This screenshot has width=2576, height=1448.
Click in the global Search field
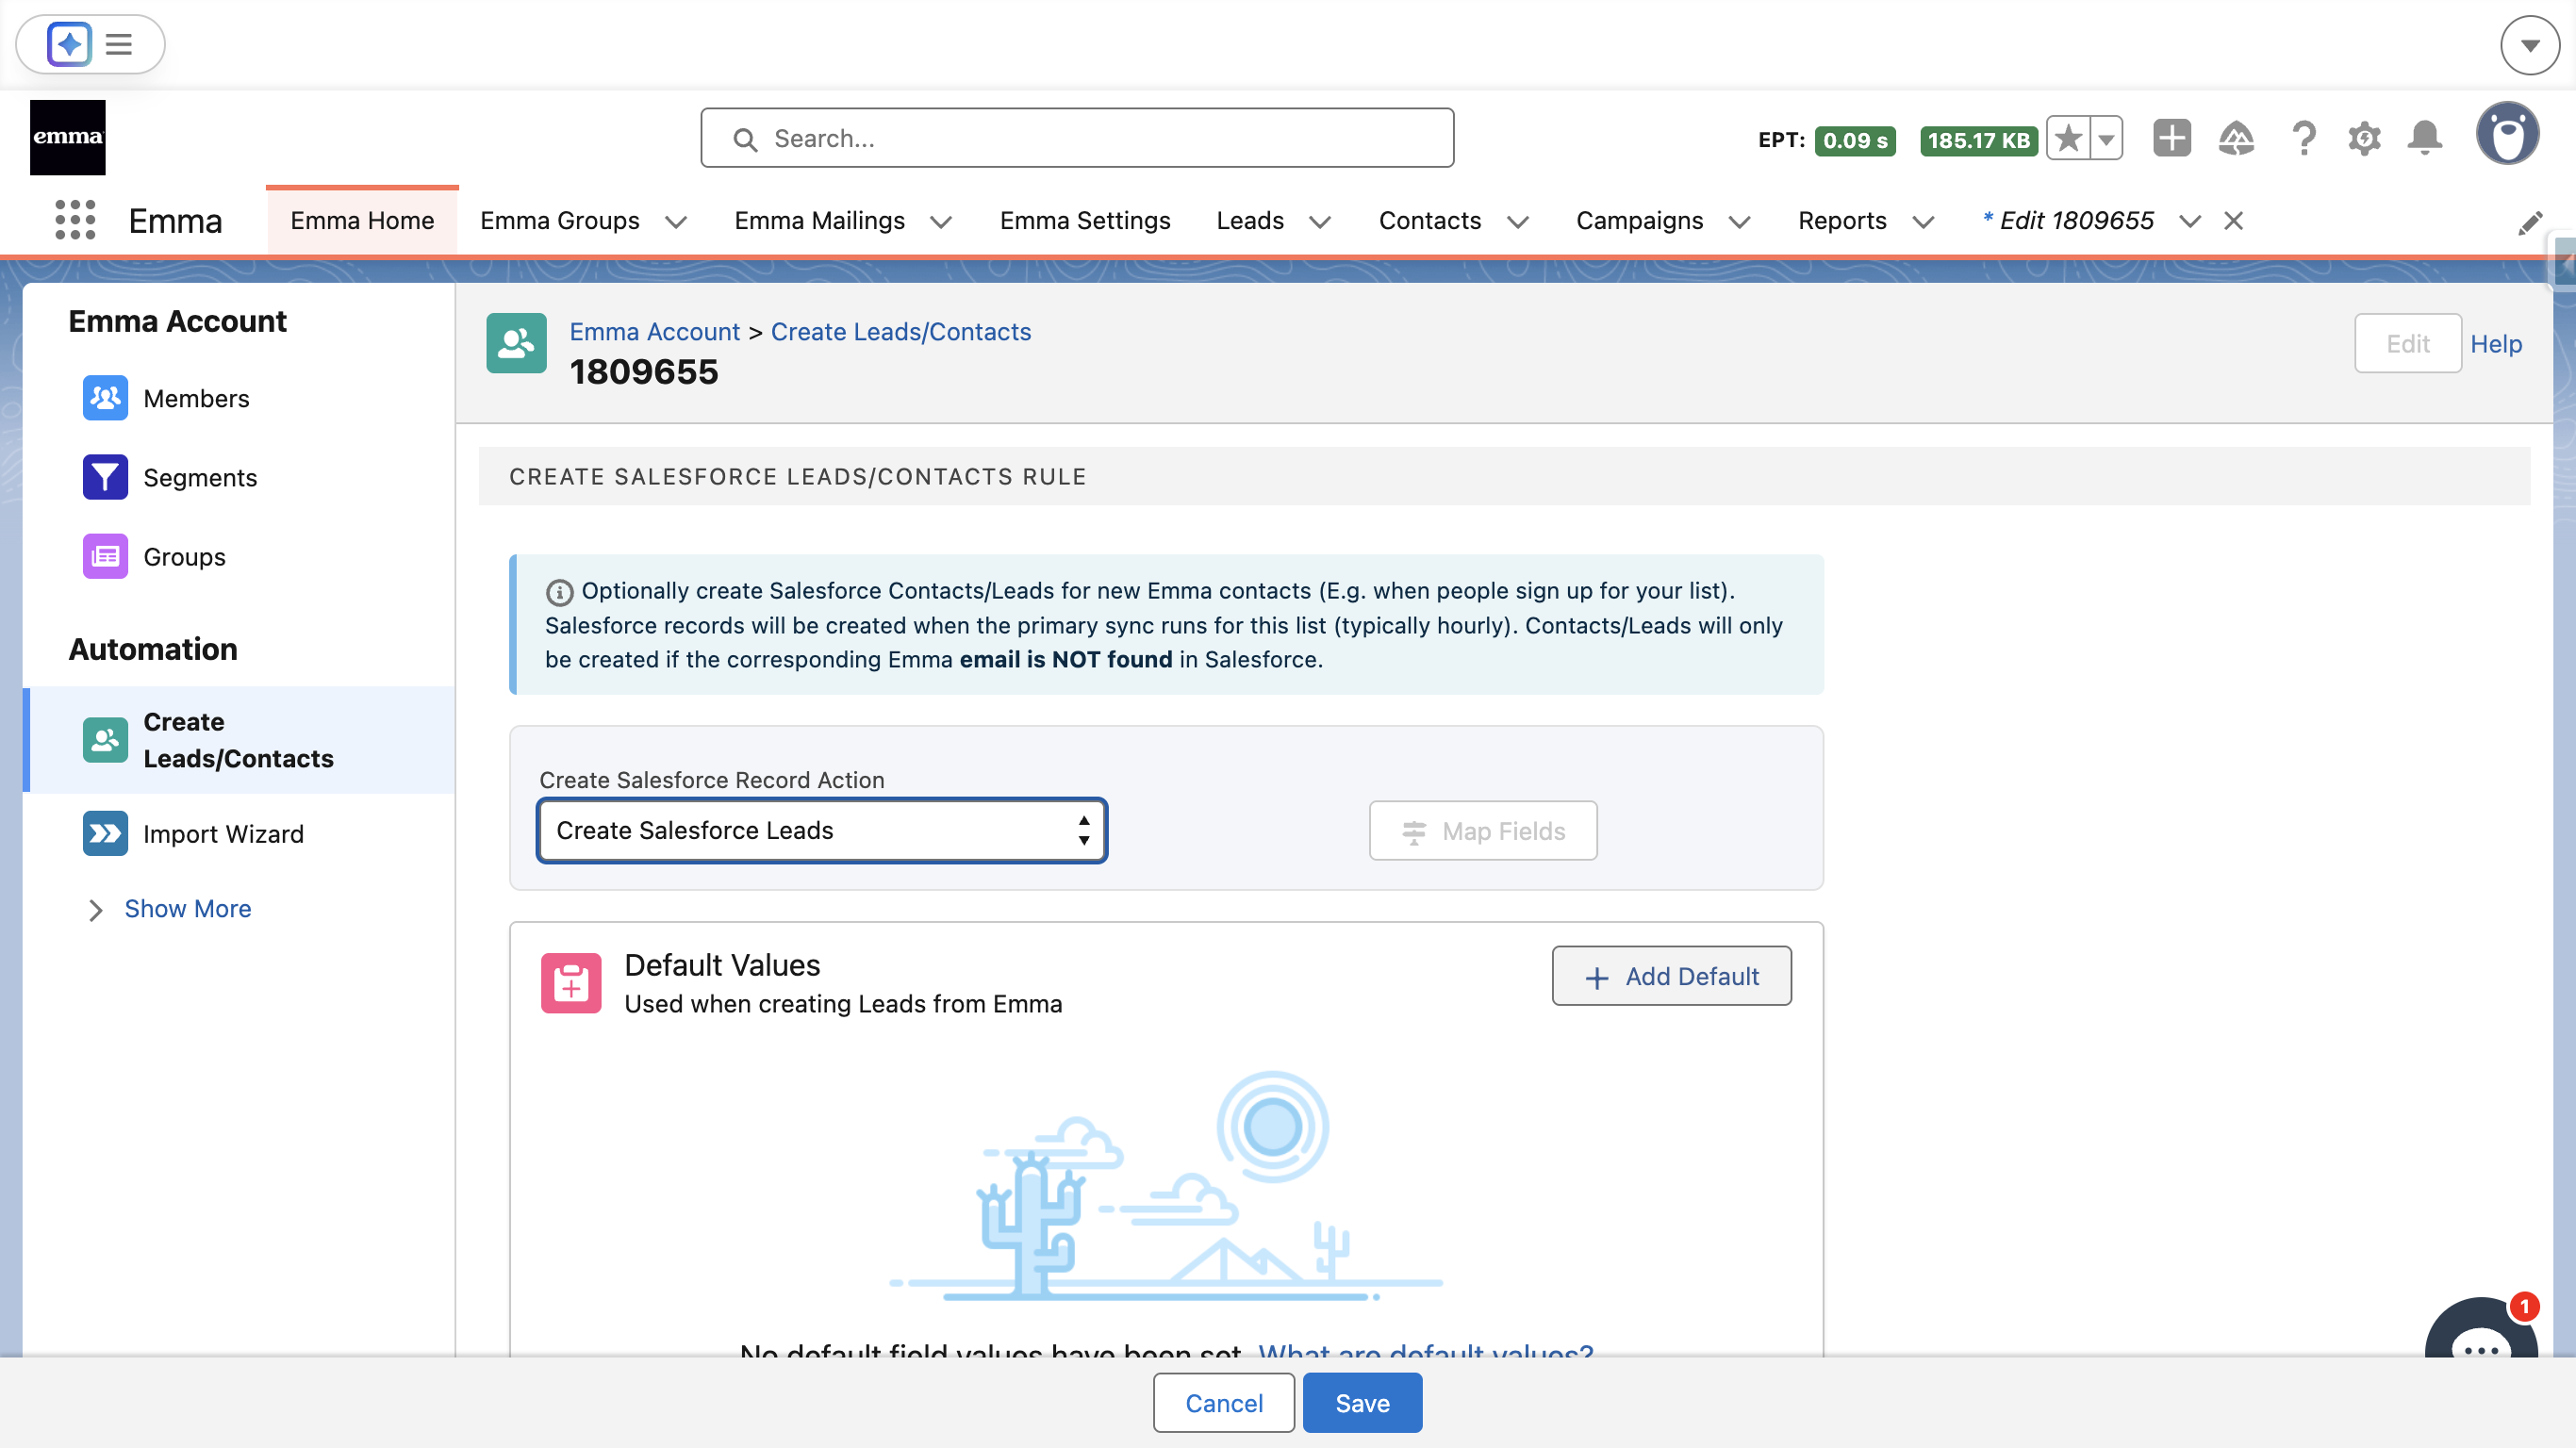click(x=1077, y=138)
